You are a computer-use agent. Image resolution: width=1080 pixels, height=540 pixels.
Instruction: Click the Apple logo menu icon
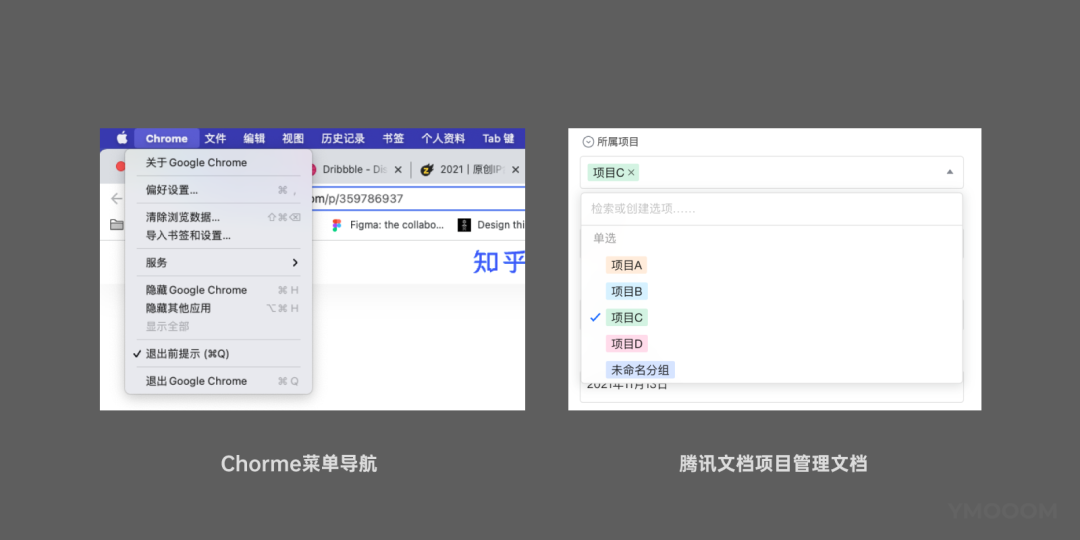tap(122, 138)
